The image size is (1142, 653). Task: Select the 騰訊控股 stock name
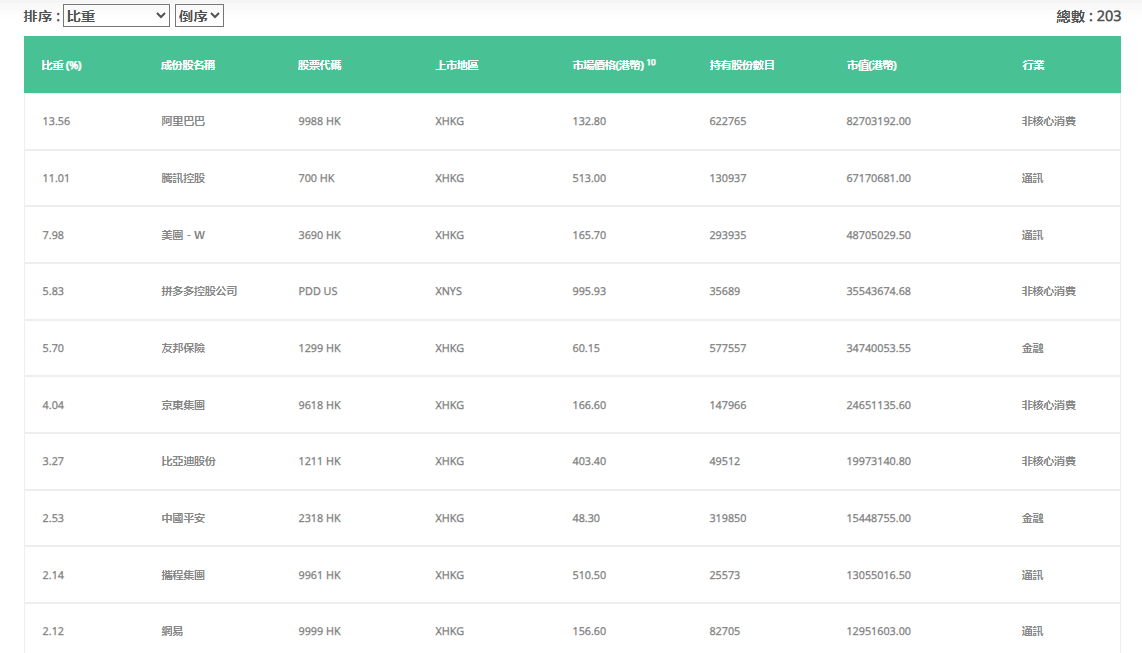click(183, 178)
